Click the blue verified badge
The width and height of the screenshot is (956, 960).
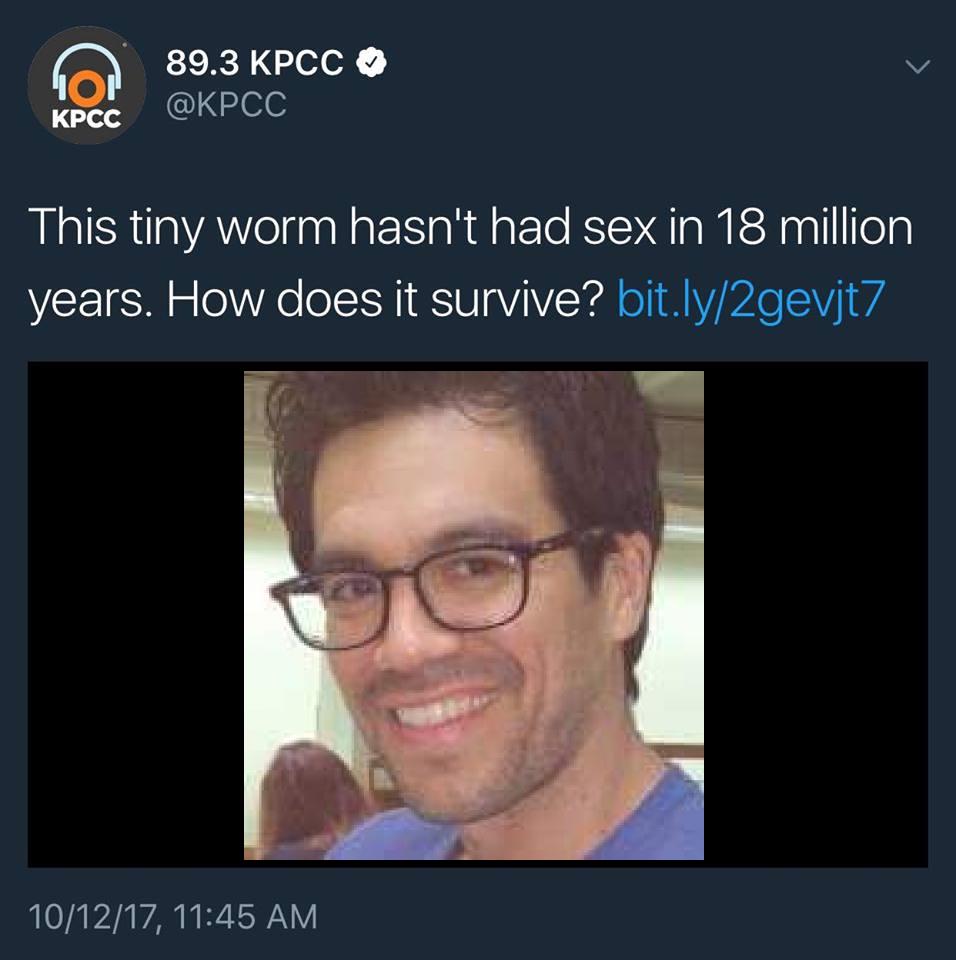(371, 62)
